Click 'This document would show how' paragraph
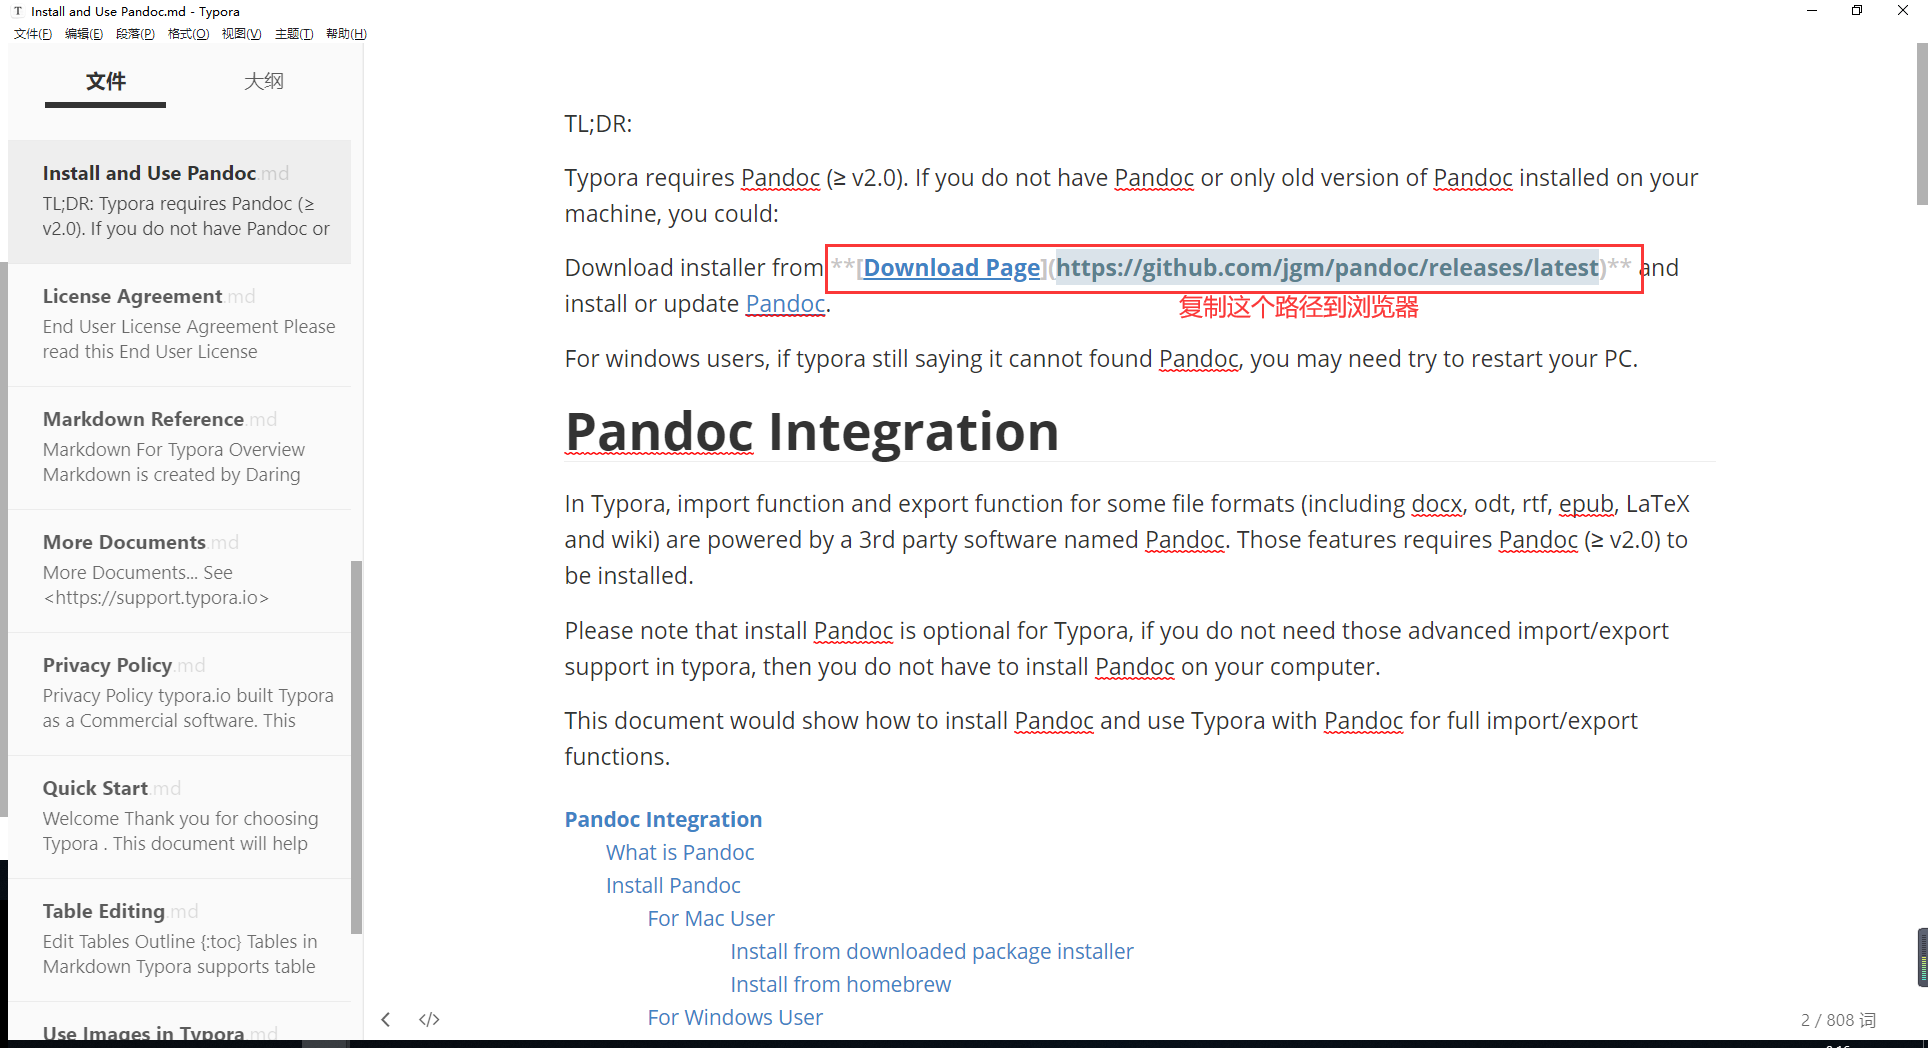1928x1048 pixels. (1101, 739)
